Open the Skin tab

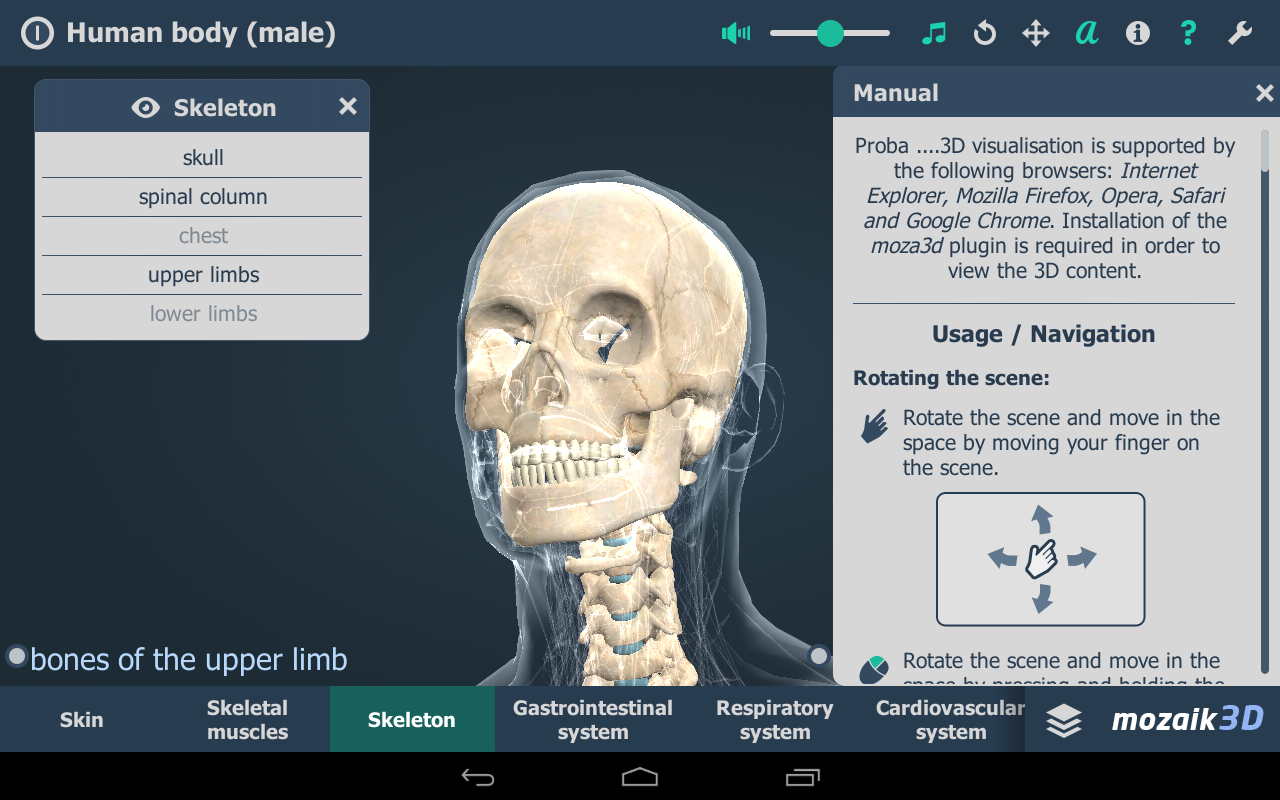pyautogui.click(x=81, y=719)
